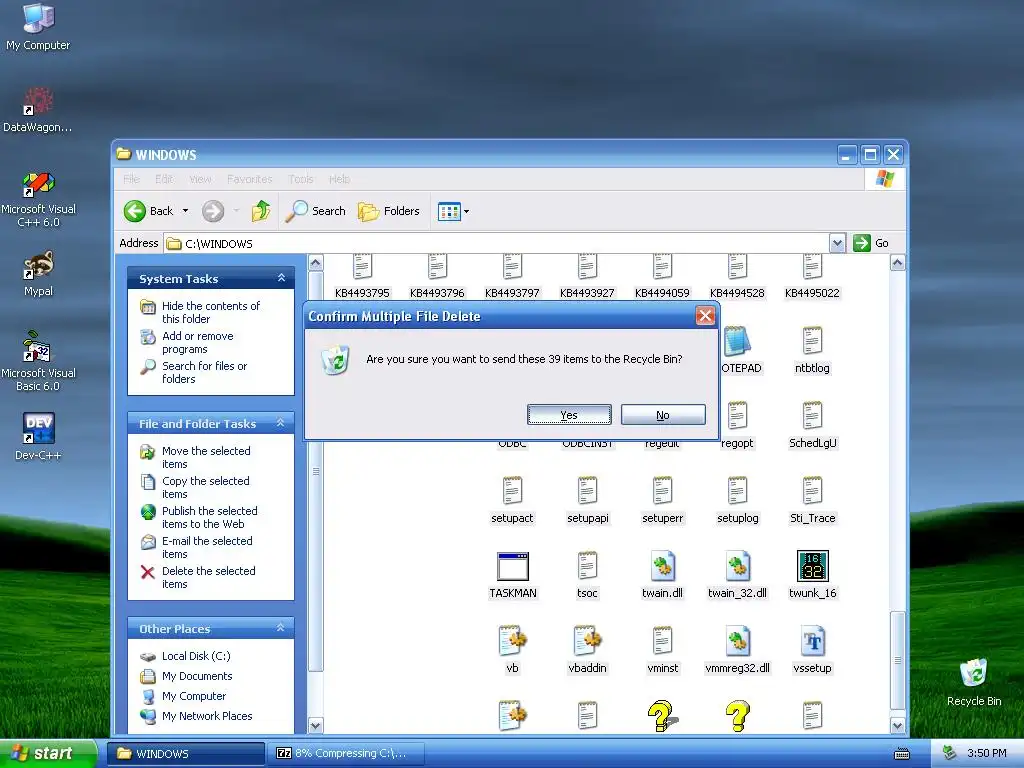Open the Back history dropdown arrow
The width and height of the screenshot is (1024, 768).
point(185,211)
